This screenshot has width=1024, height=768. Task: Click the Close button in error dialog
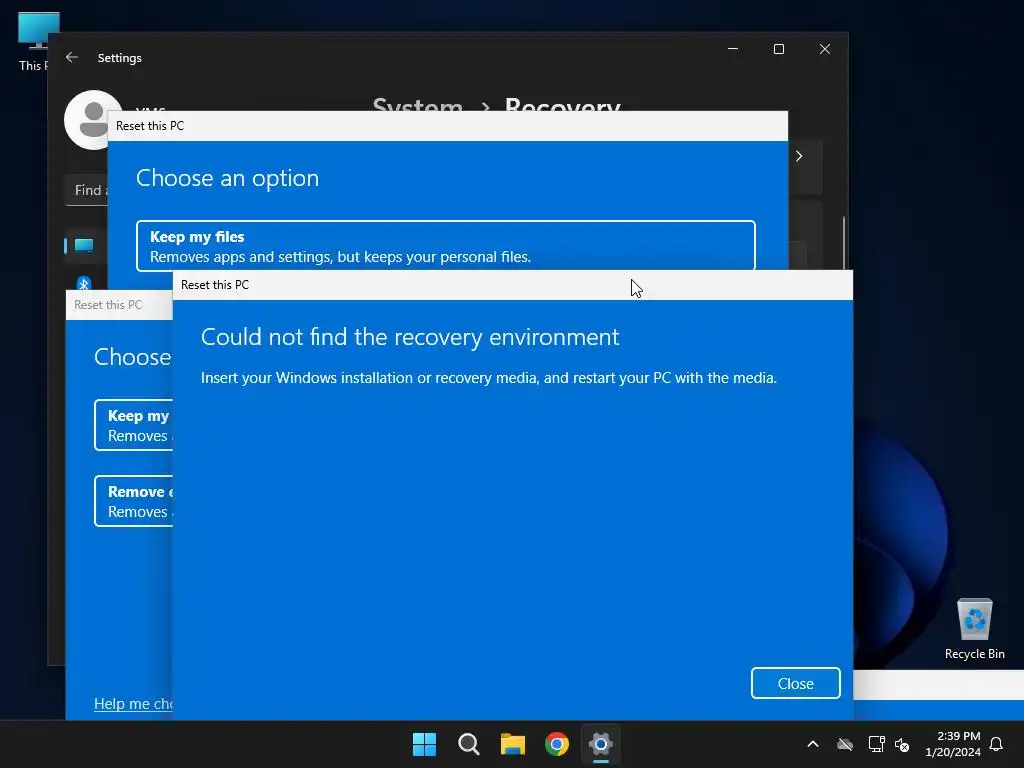click(795, 683)
